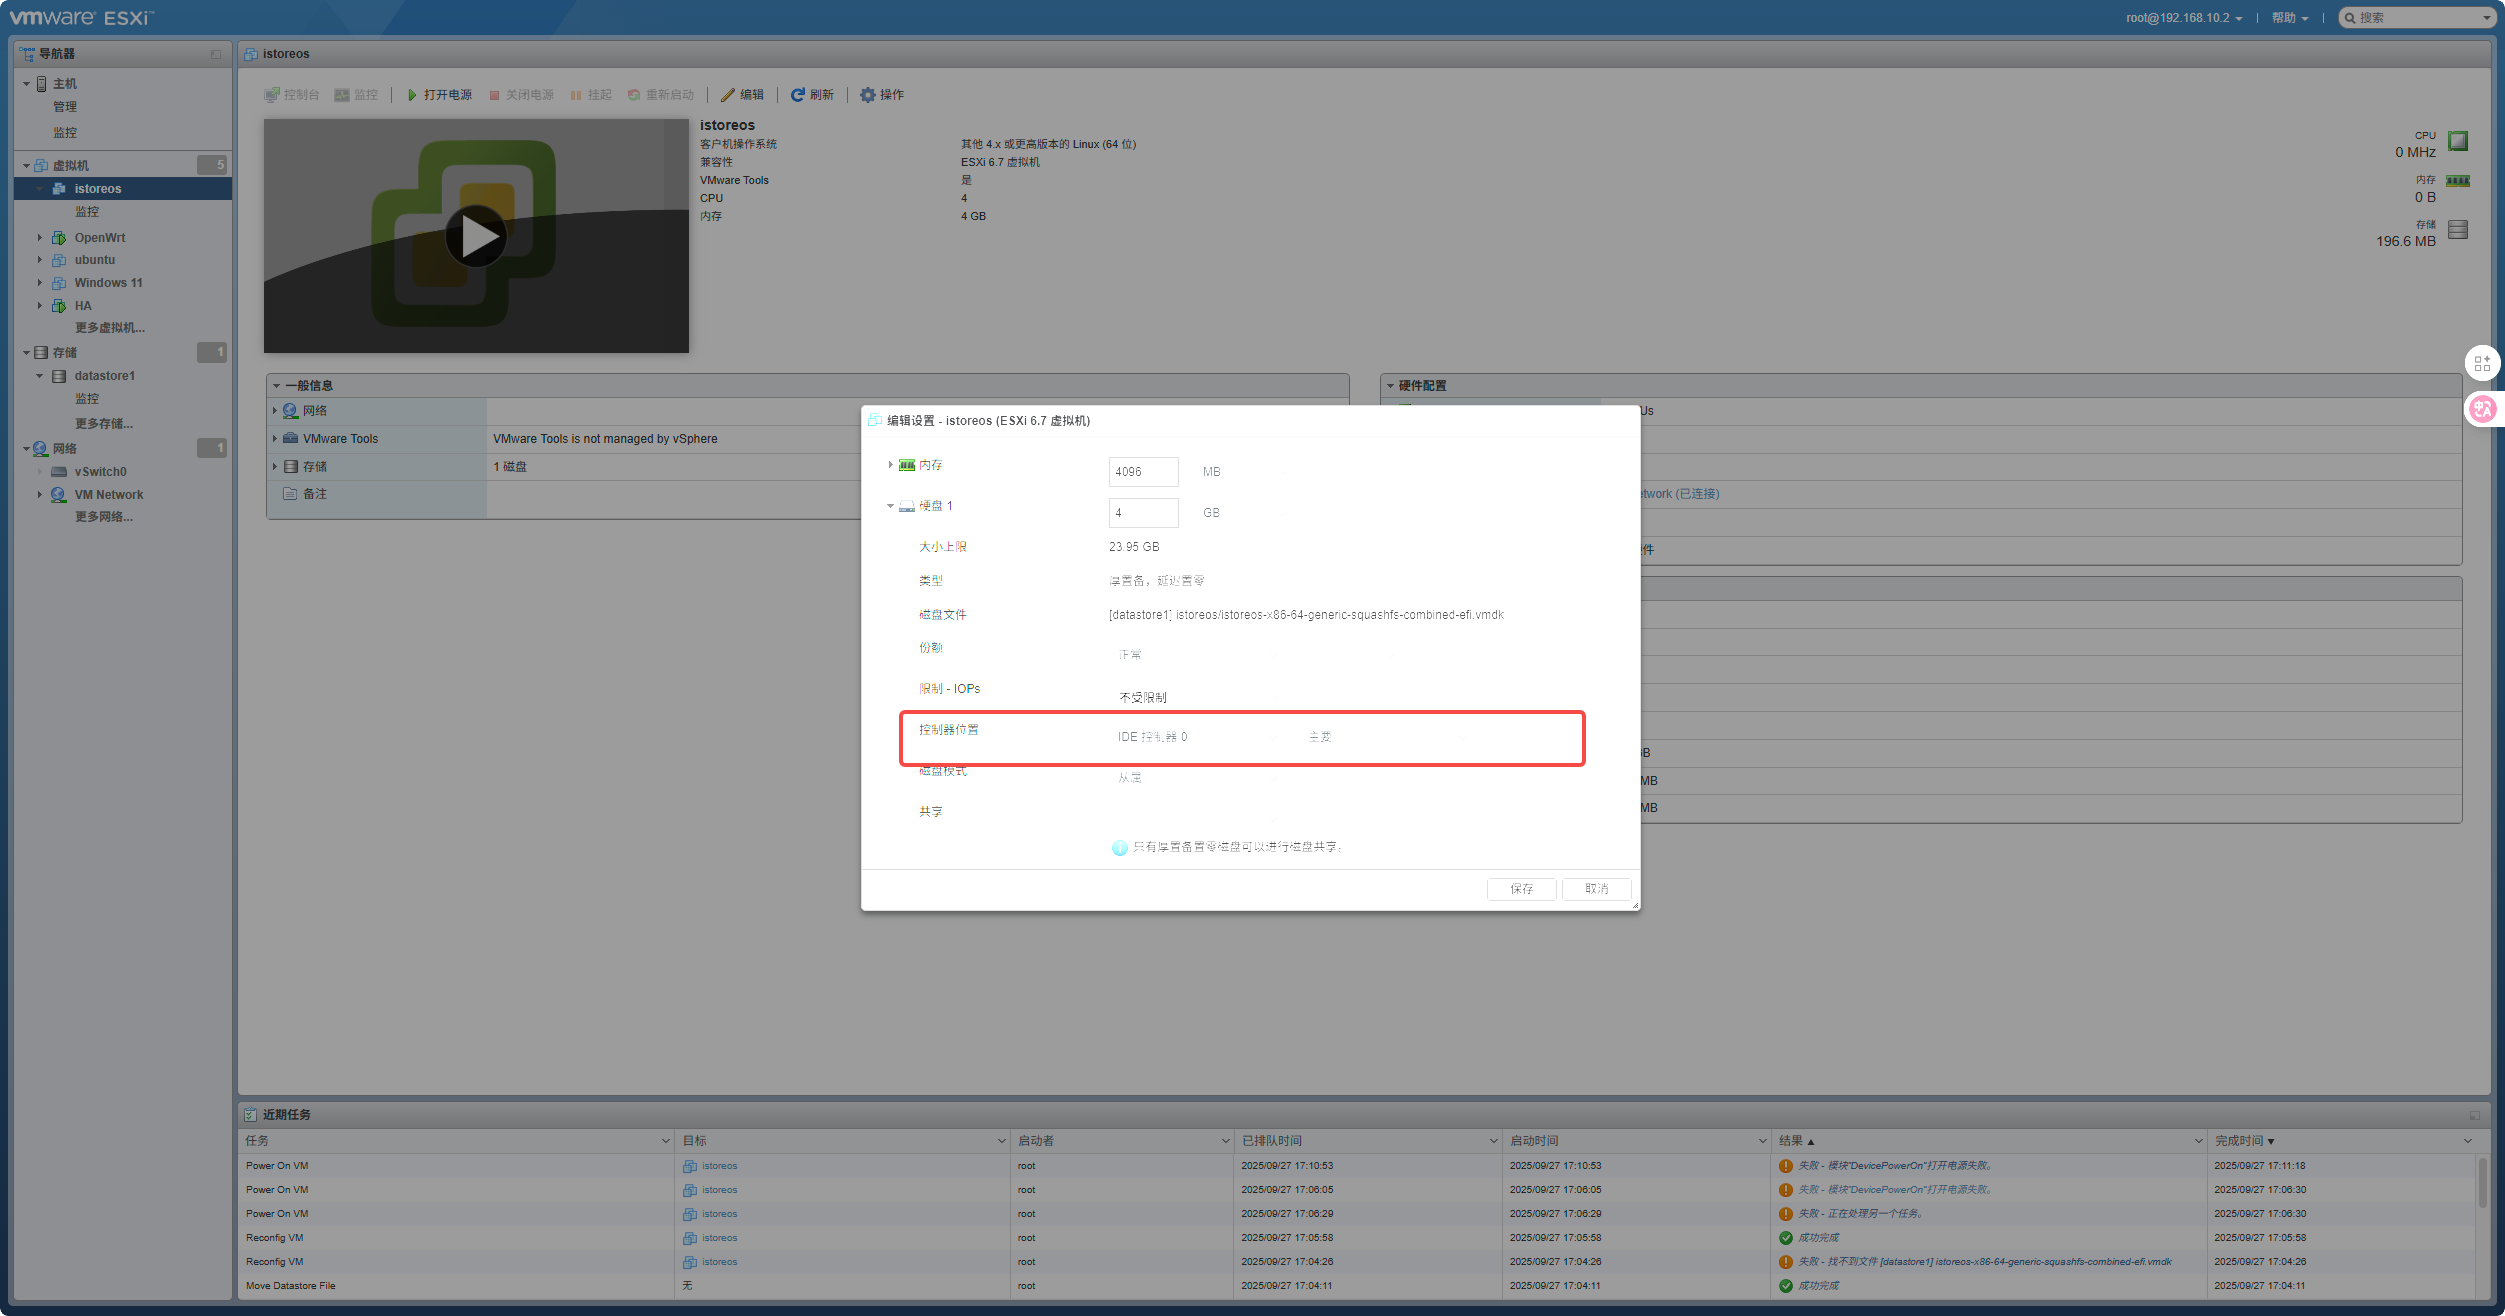
Task: Click the info icon beside the disk sharing note
Action: (x=1119, y=848)
